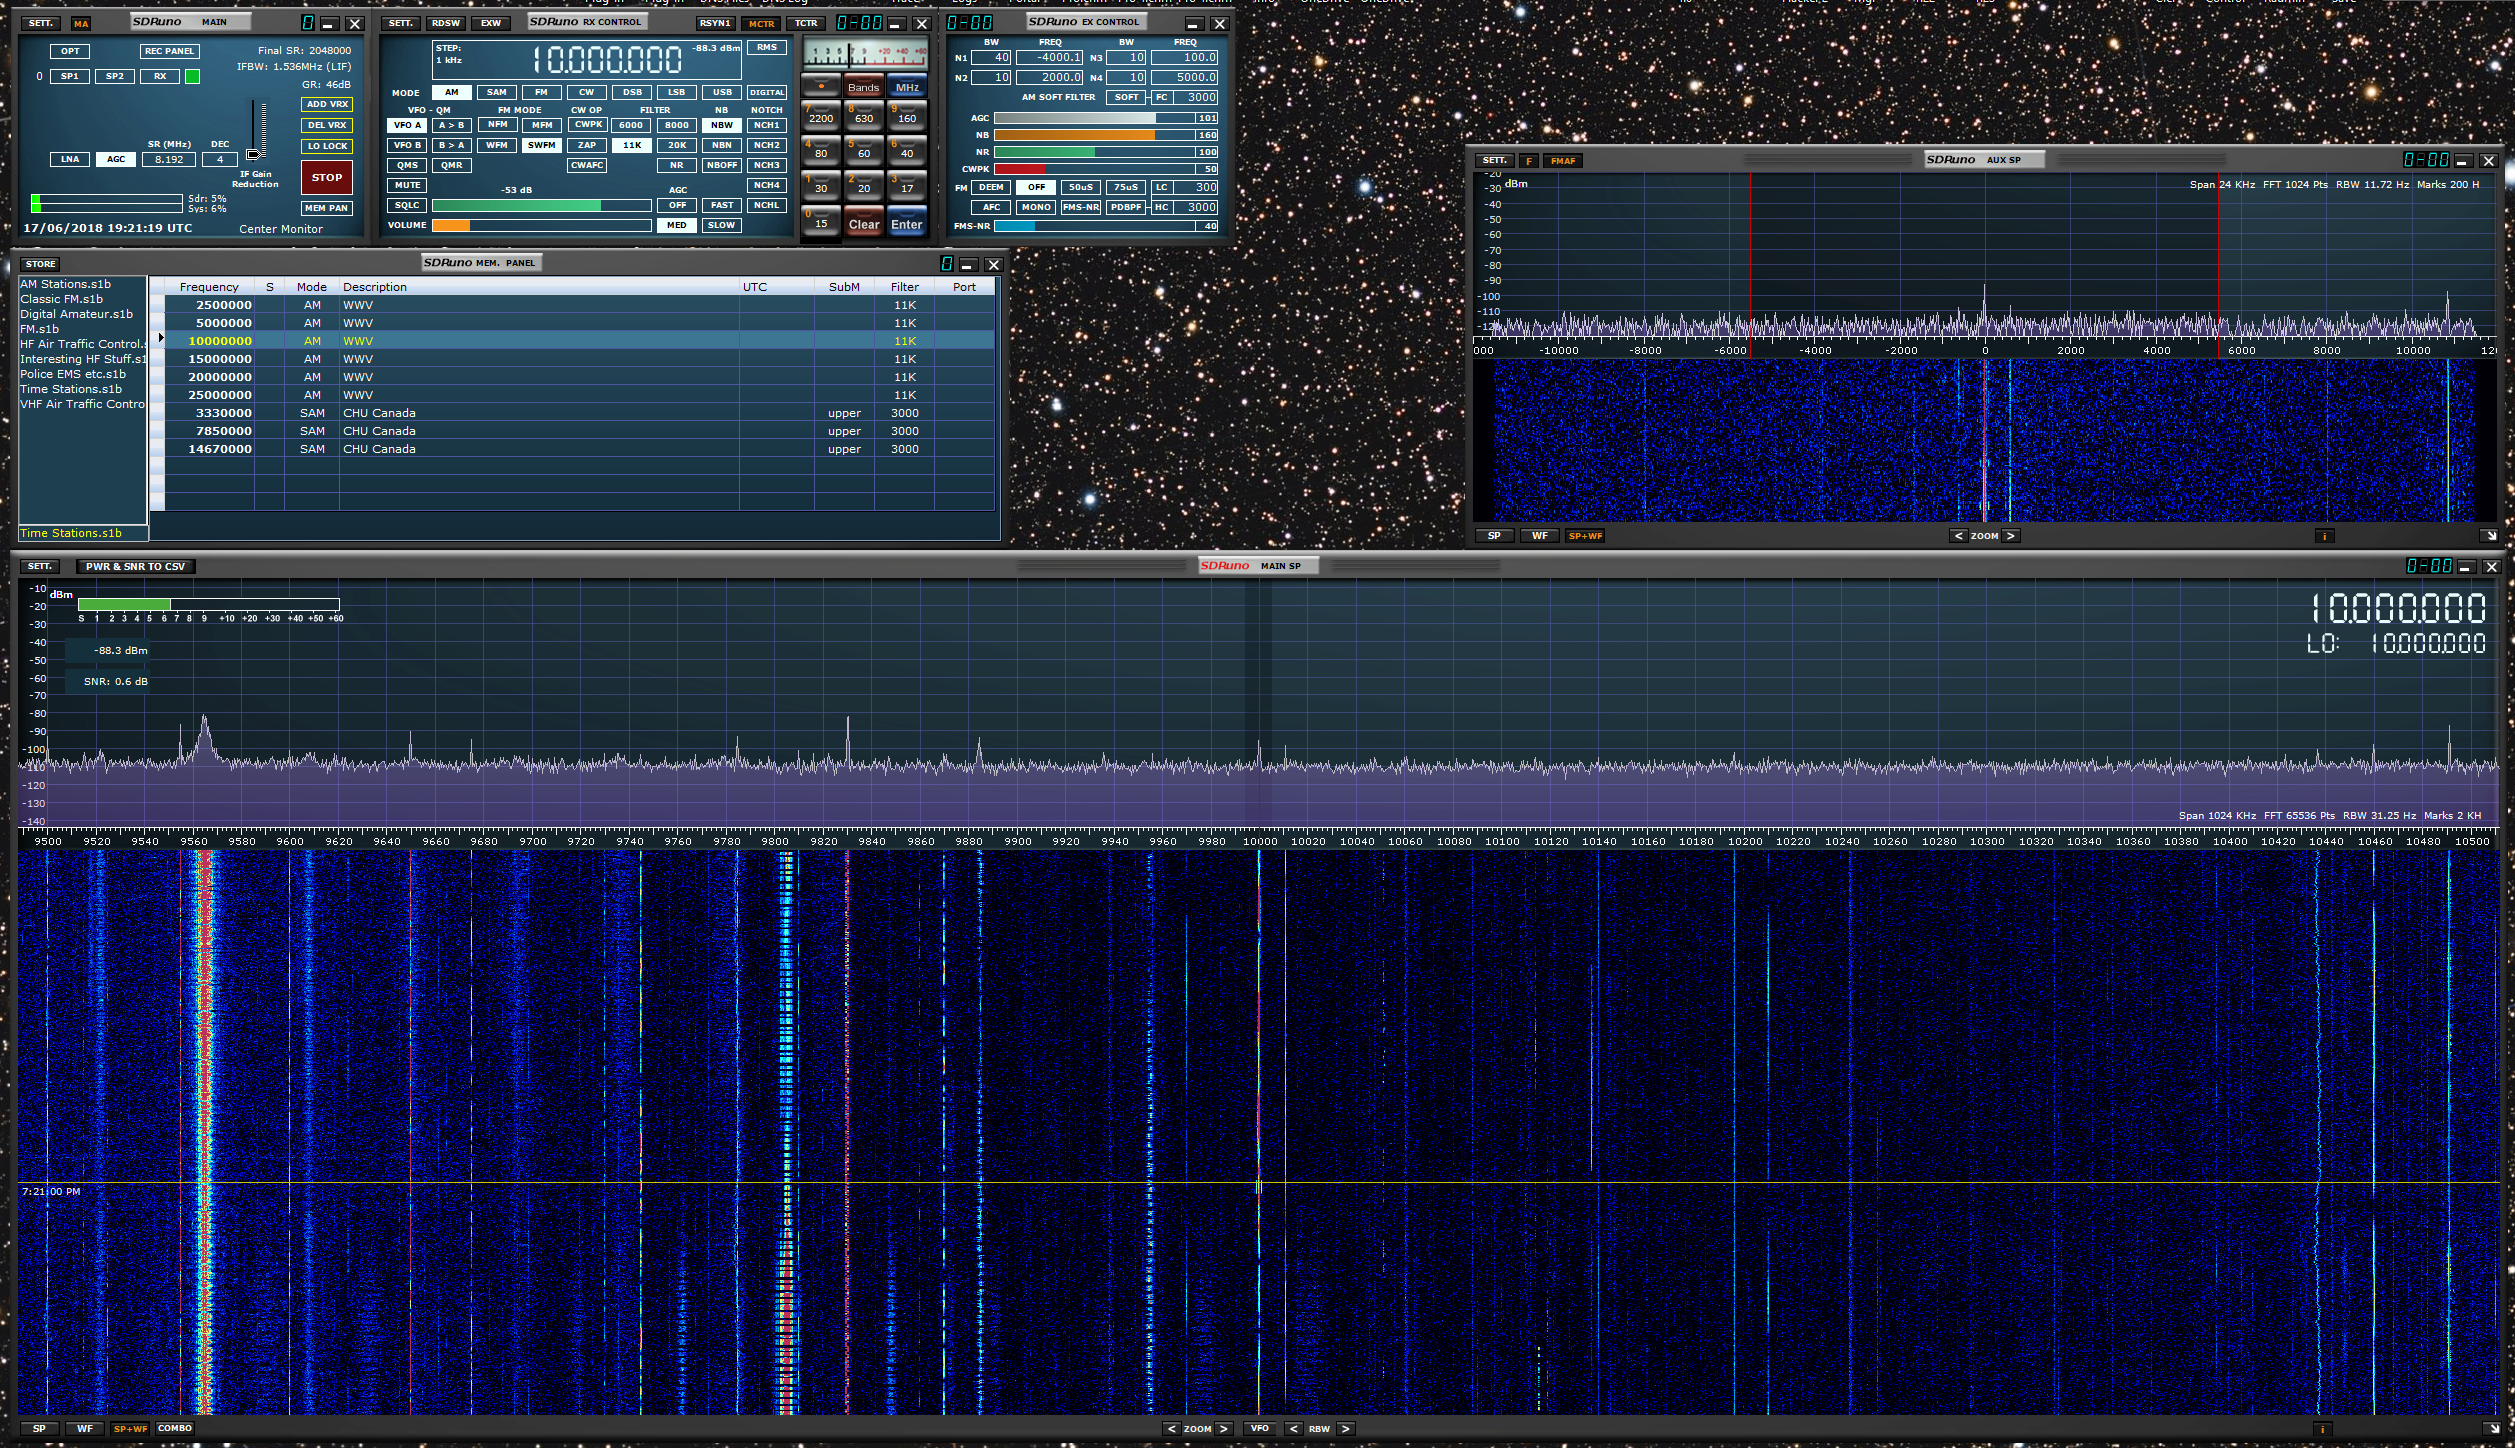Zoom in in MAIN SP window
The height and width of the screenshot is (1448, 2515).
(1224, 1428)
